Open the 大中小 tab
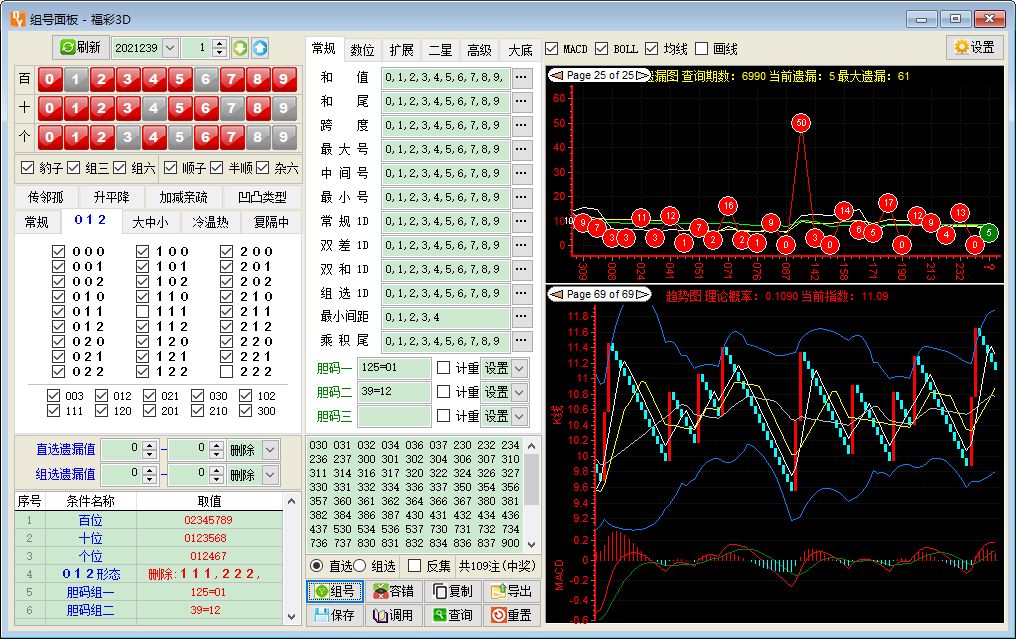 150,222
